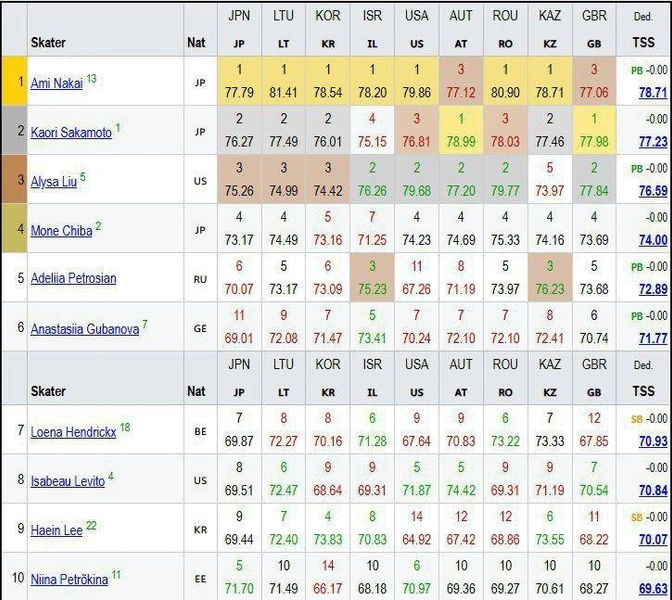
Task: Open Haein Lee's total segment score link
Action: click(x=653, y=540)
